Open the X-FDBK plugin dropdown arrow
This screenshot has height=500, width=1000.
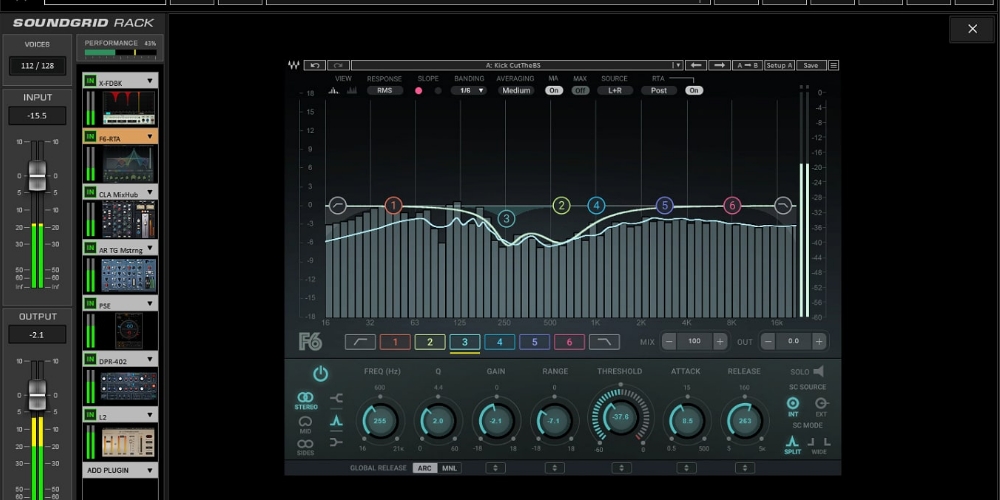click(x=150, y=81)
